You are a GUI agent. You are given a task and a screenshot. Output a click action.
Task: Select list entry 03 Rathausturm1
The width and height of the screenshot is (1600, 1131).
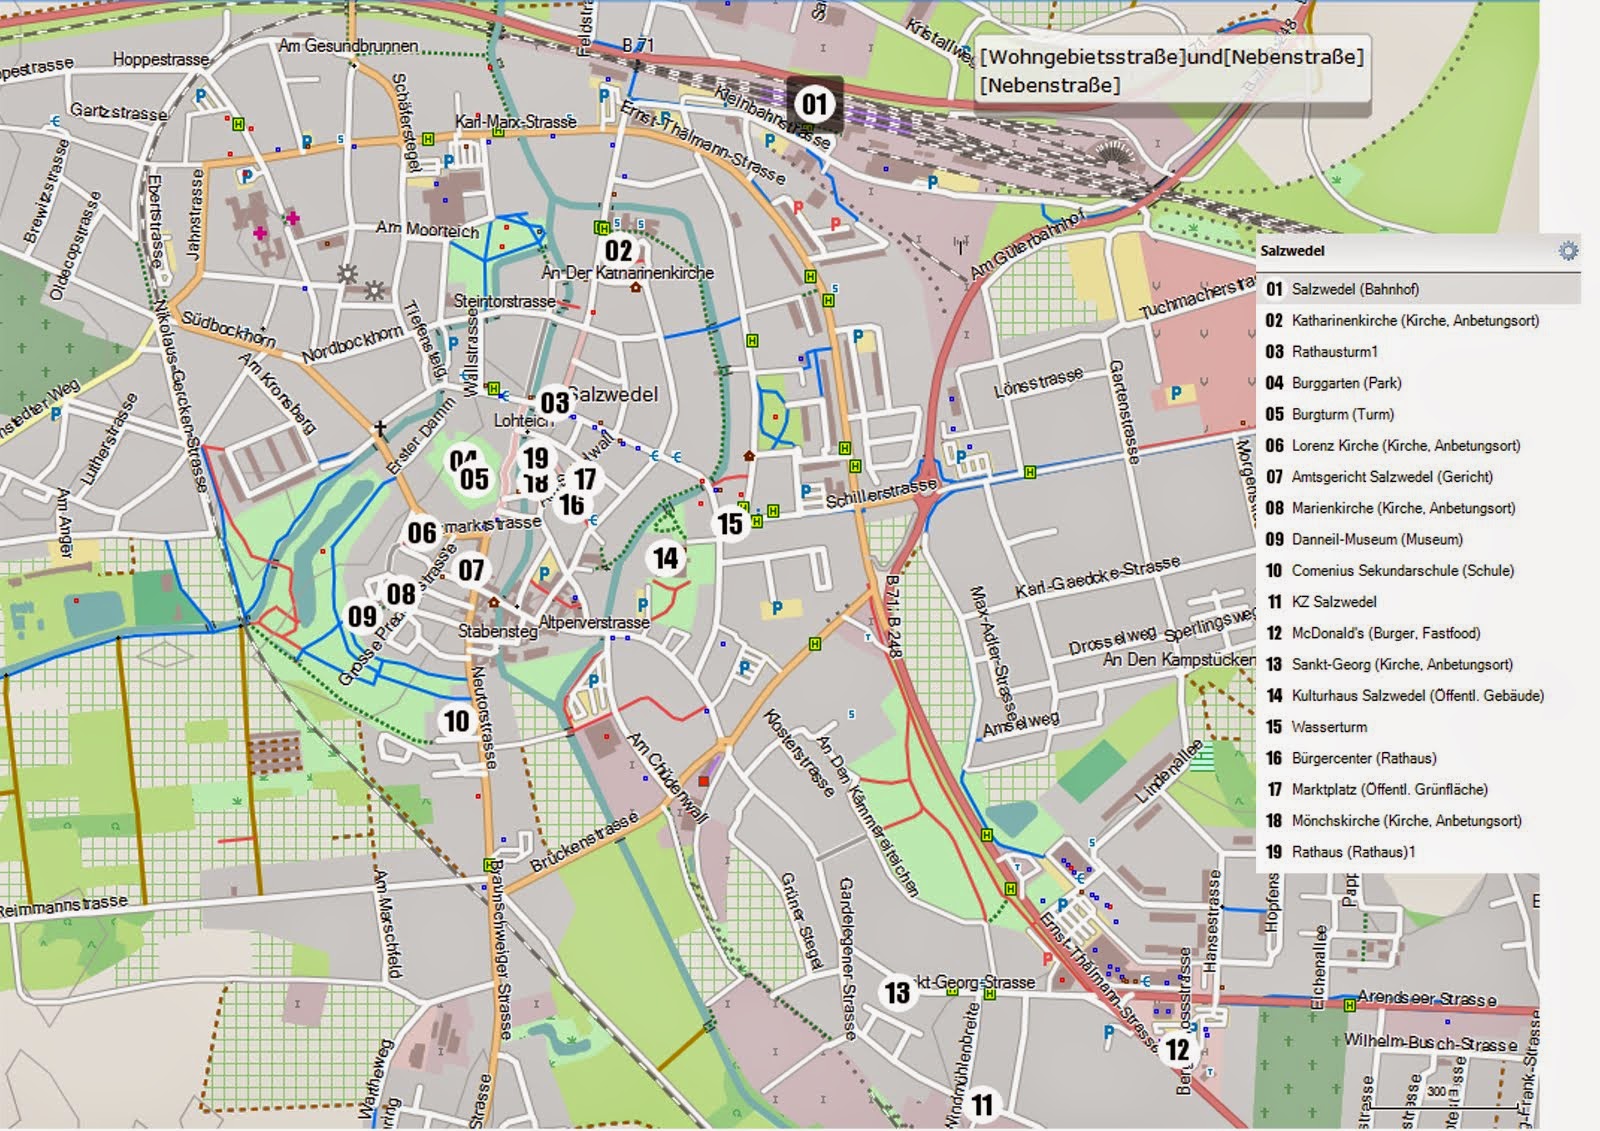(1419, 352)
